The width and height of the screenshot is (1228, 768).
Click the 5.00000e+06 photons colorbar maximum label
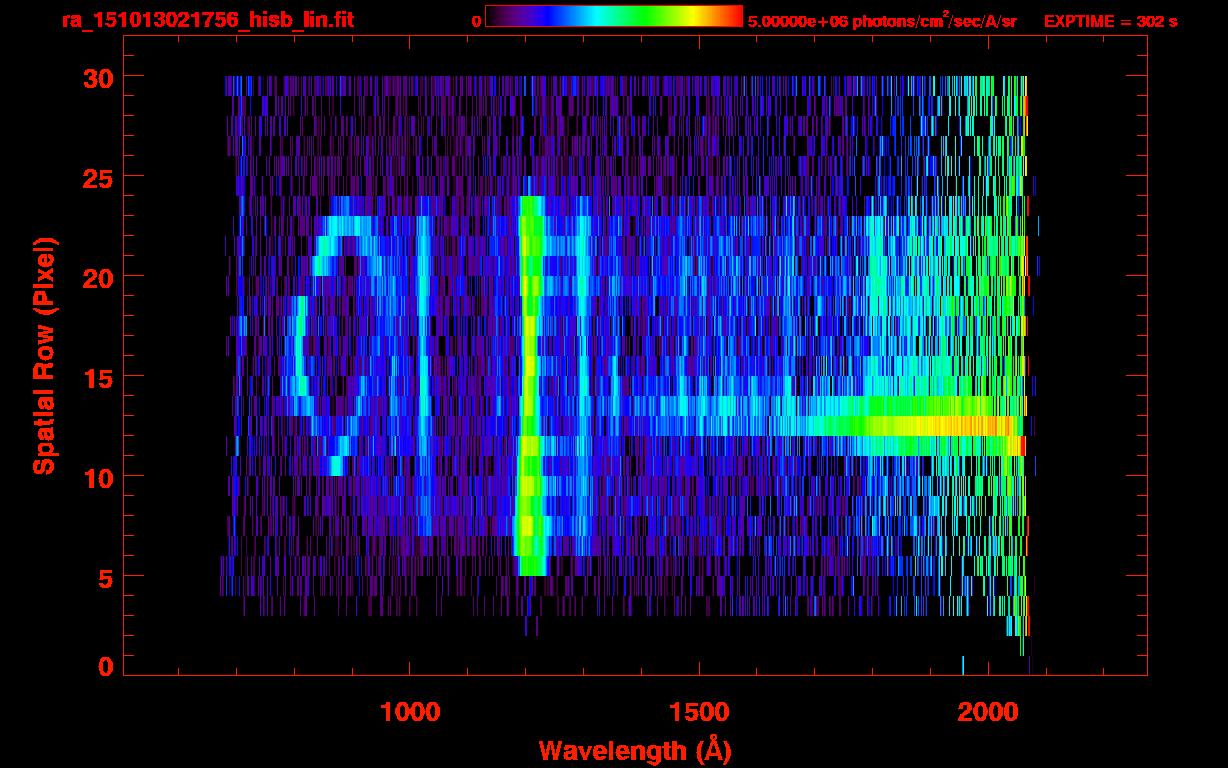tap(882, 21)
